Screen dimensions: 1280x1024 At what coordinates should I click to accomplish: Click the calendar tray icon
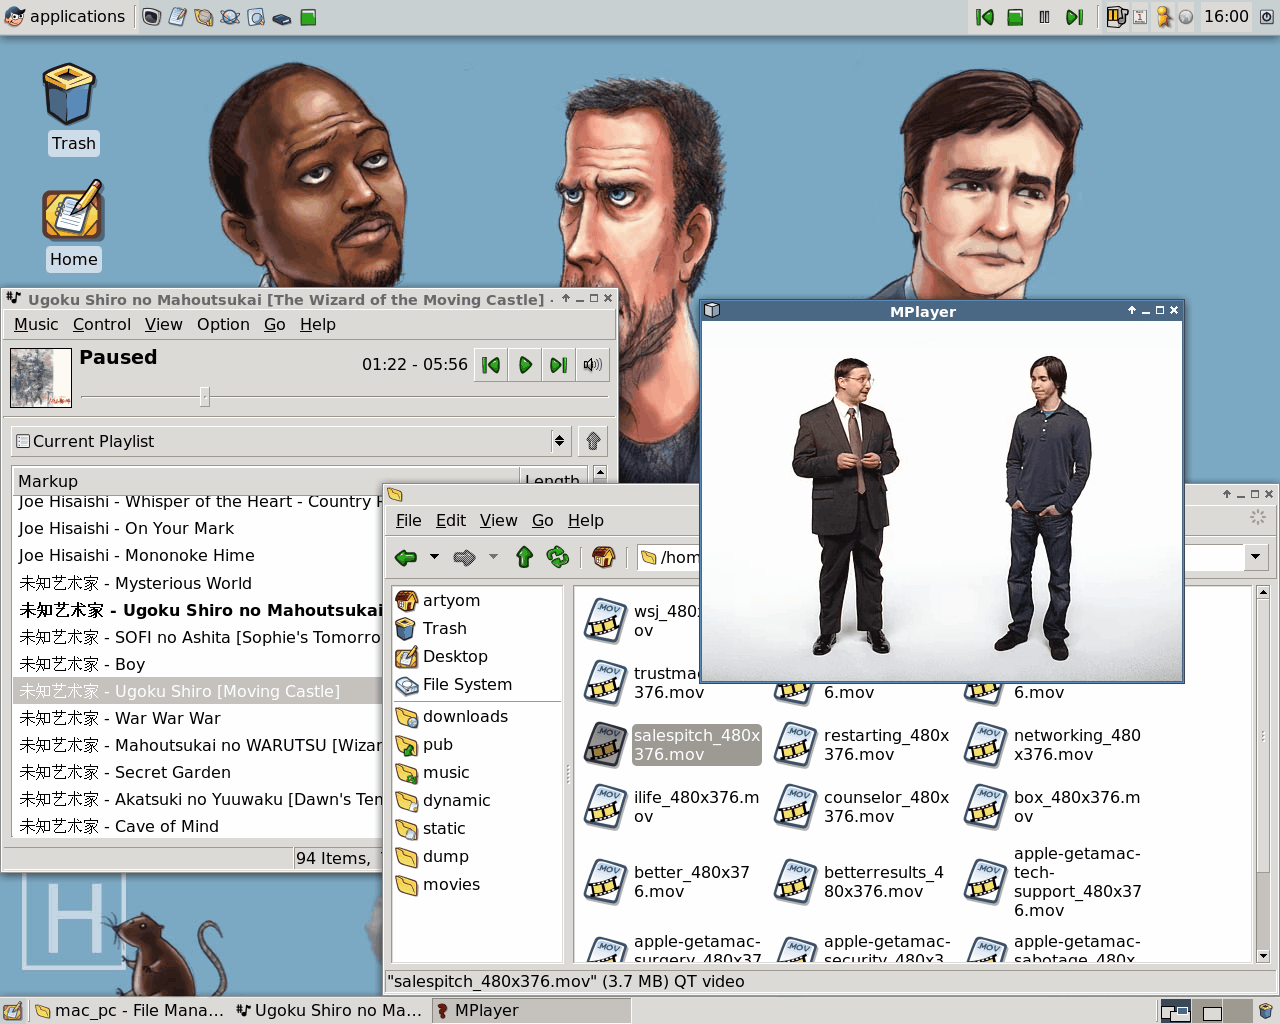coord(1140,17)
